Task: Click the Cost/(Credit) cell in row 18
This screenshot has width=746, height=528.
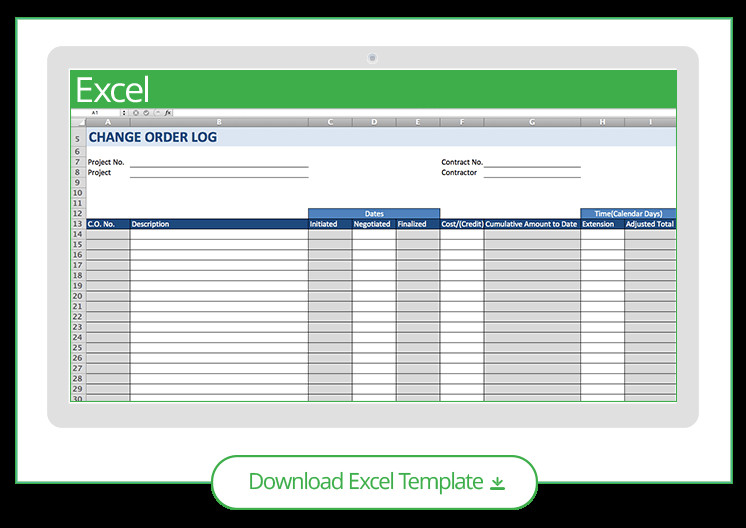Action: 462,276
